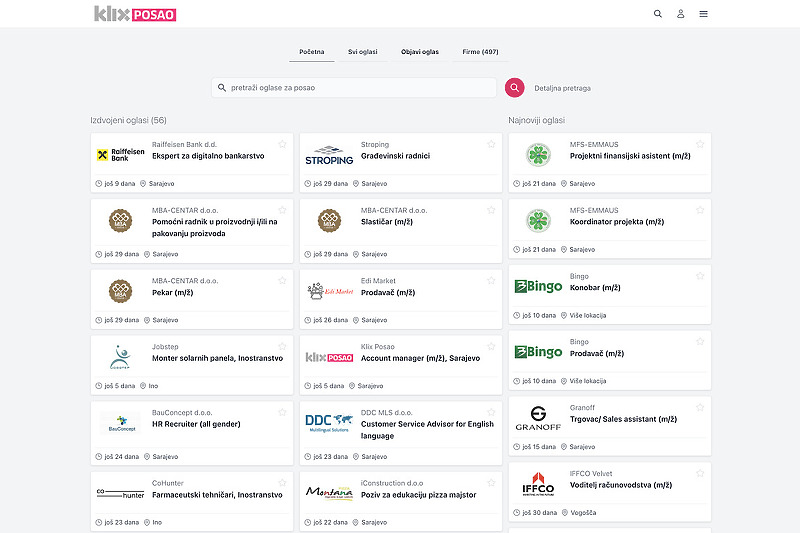Click the Raiffeisen Bank logo
This screenshot has height=533, width=800.
[120, 155]
